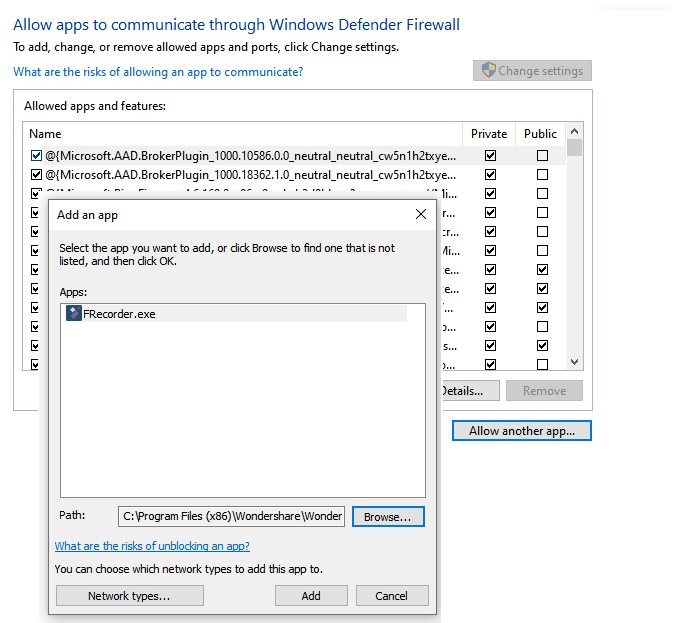Open risks of allowing an app link

coord(158,72)
